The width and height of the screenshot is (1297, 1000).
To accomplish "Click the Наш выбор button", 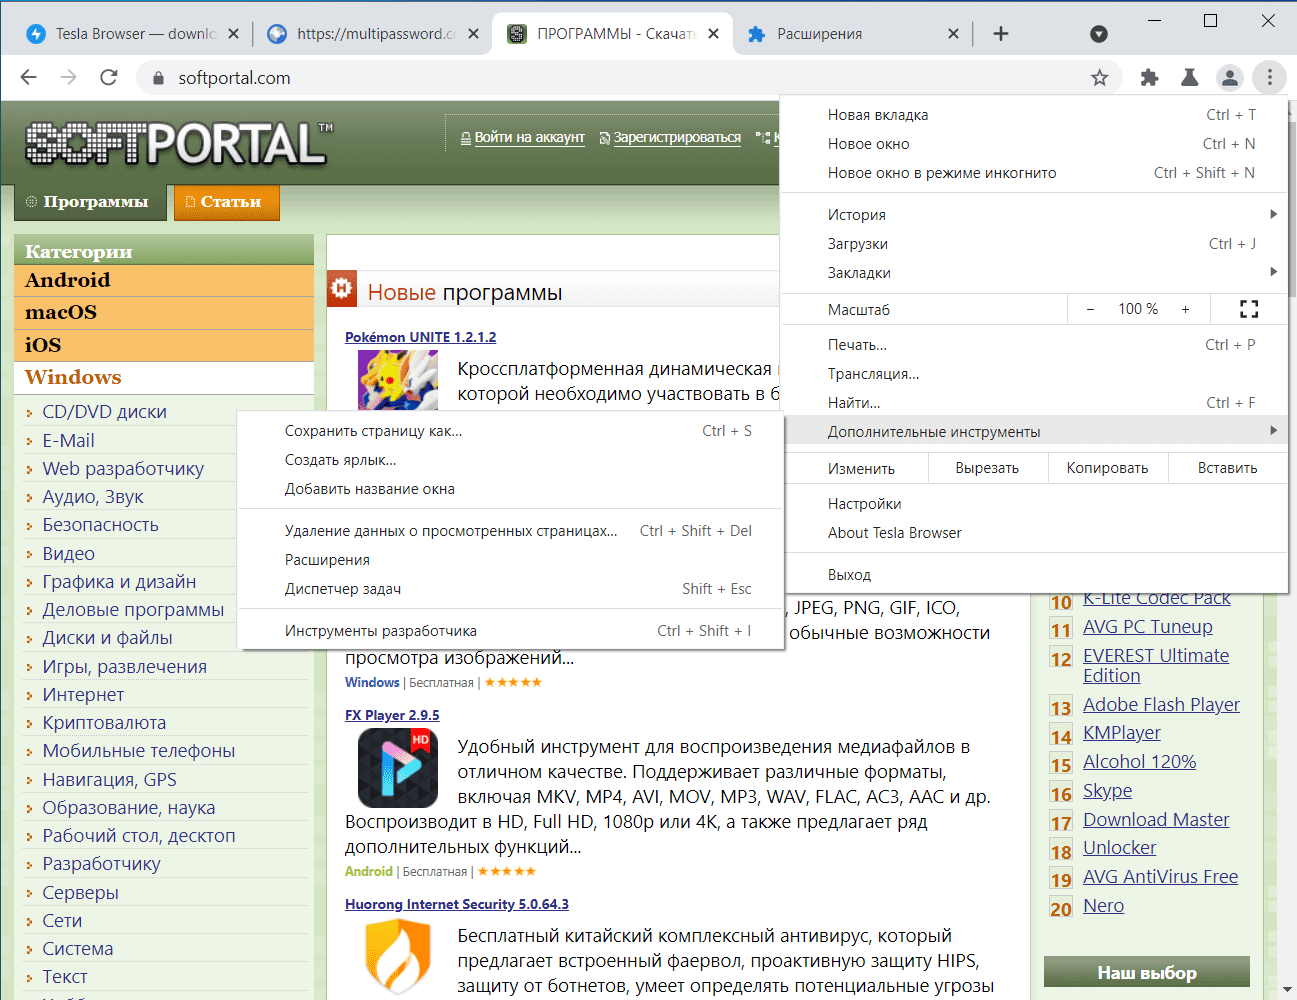I will [1147, 972].
